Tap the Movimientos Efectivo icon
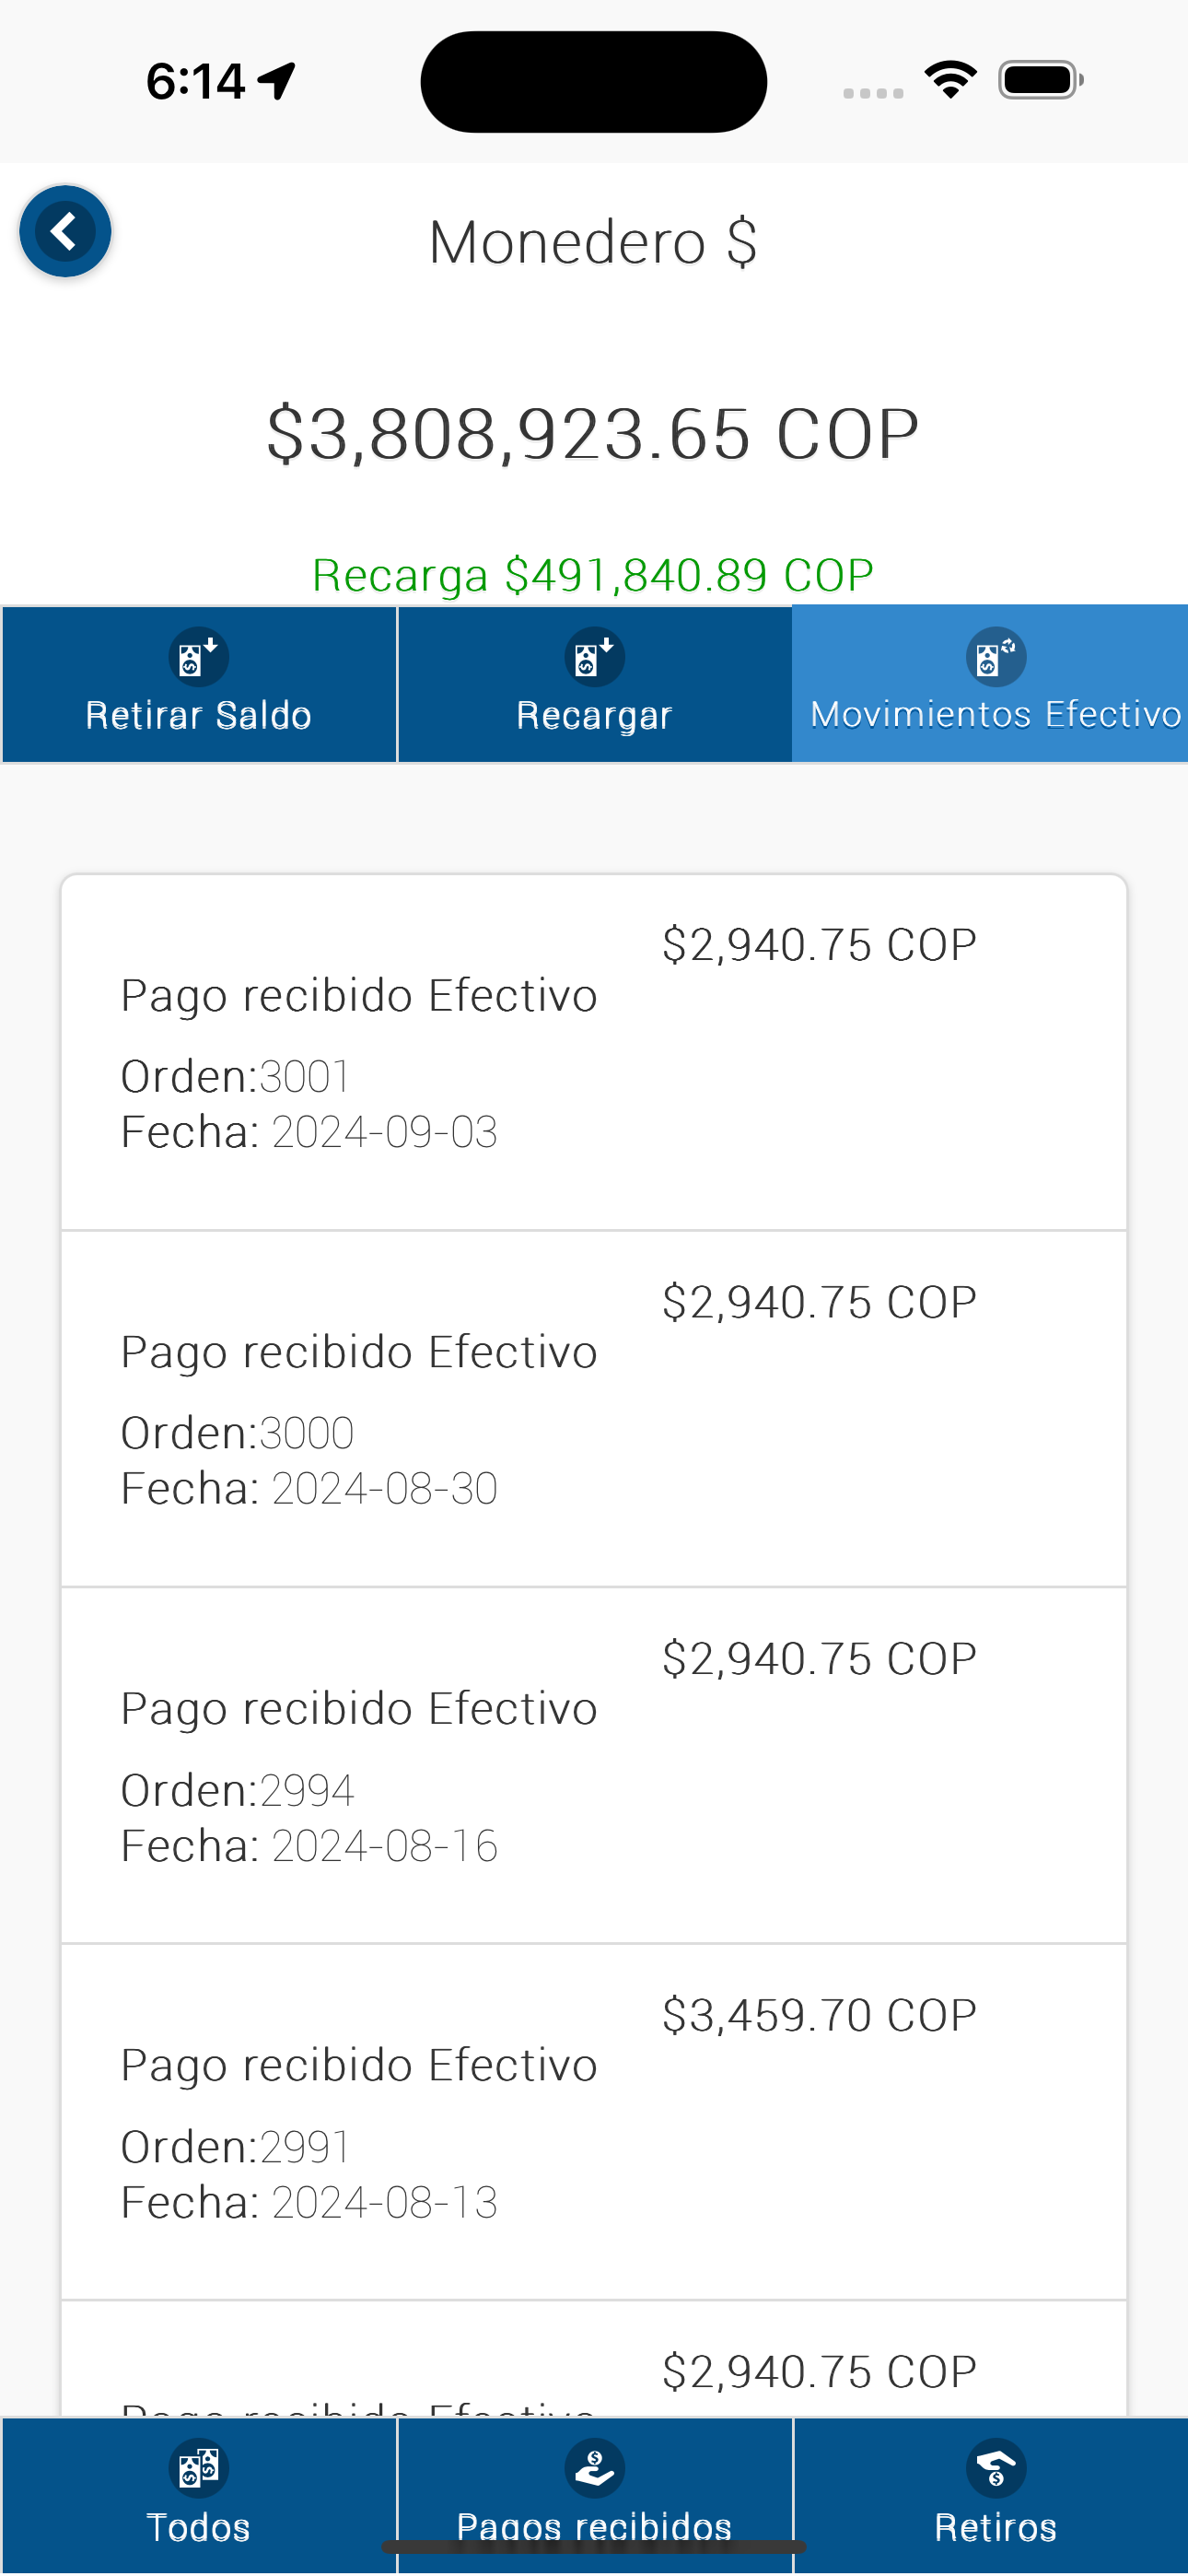 995,657
